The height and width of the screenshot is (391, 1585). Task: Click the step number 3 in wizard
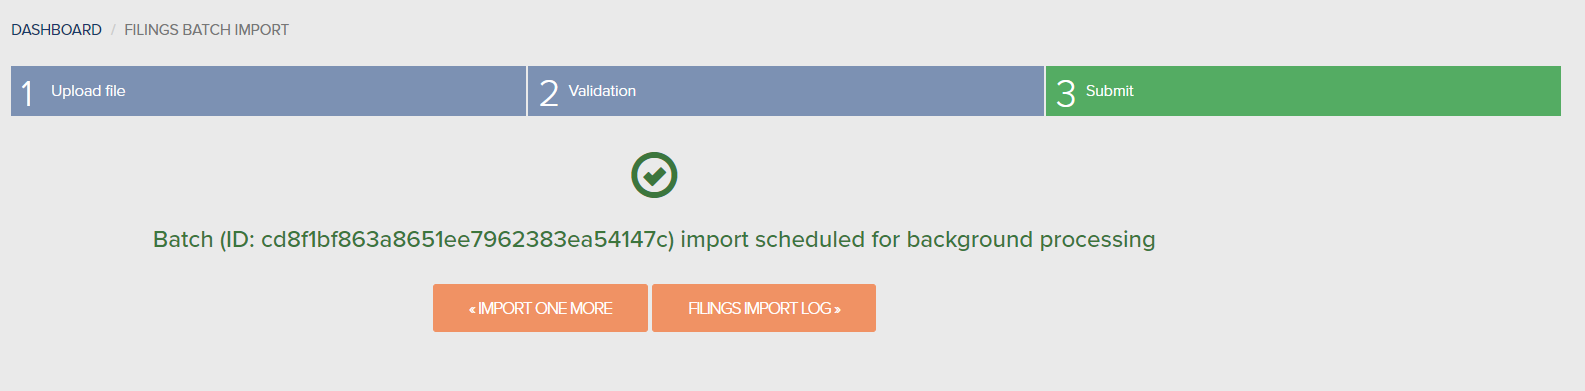[1065, 93]
